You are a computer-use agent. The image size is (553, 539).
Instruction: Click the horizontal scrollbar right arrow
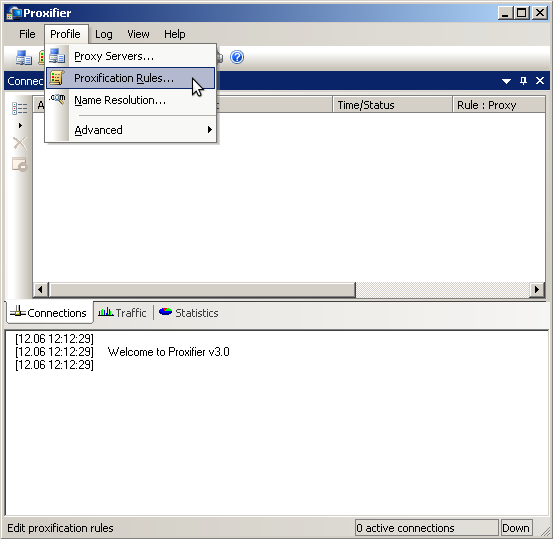[x=537, y=290]
